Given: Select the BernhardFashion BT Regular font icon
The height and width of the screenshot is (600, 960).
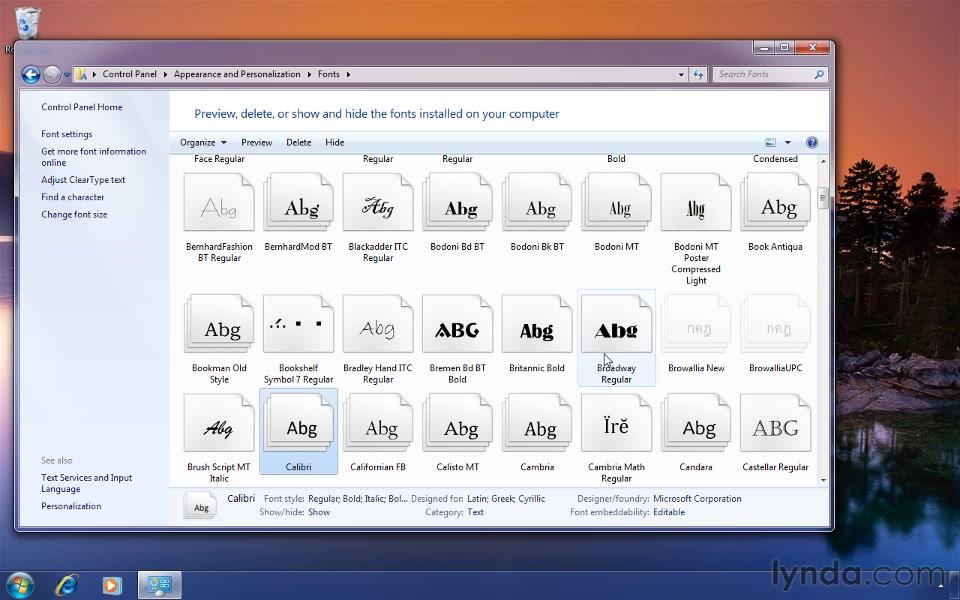Looking at the screenshot, I should coord(219,203).
